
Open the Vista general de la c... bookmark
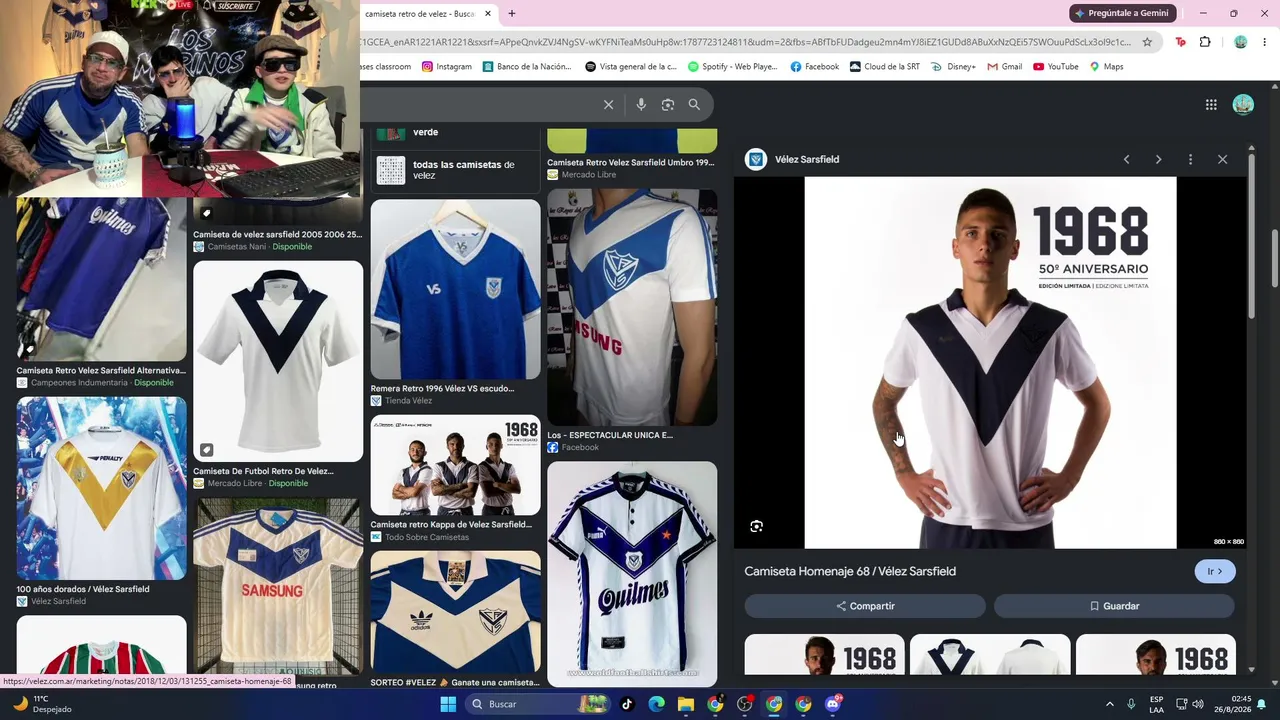point(631,67)
